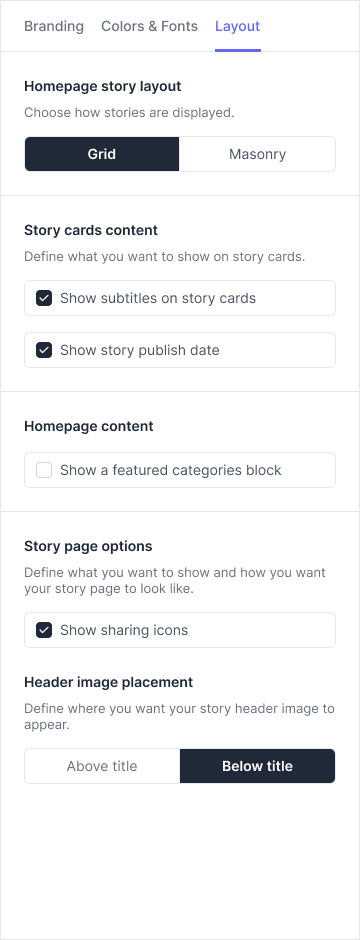Screen dimensions: 360x940
Task: Click the 'Show story publish date' label text
Action: 140,350
